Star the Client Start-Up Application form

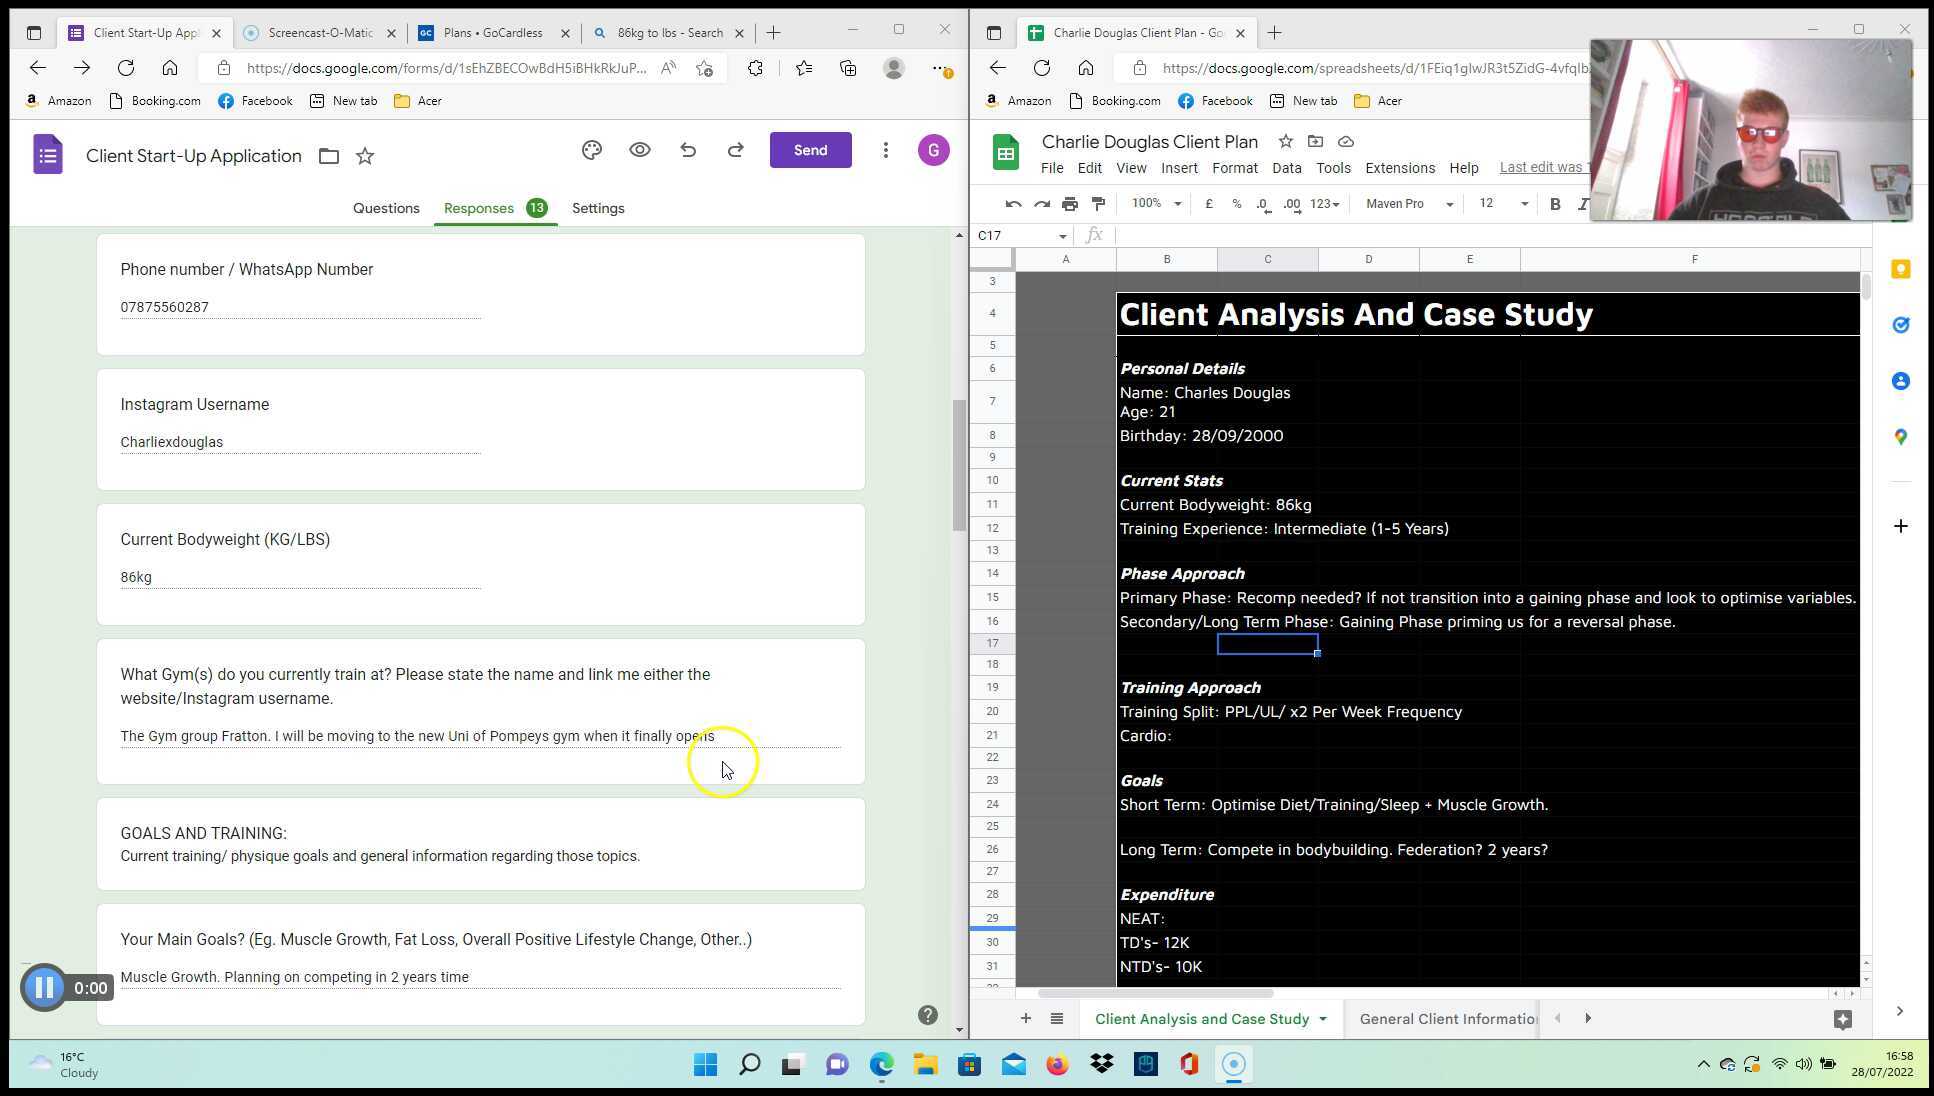(x=365, y=156)
